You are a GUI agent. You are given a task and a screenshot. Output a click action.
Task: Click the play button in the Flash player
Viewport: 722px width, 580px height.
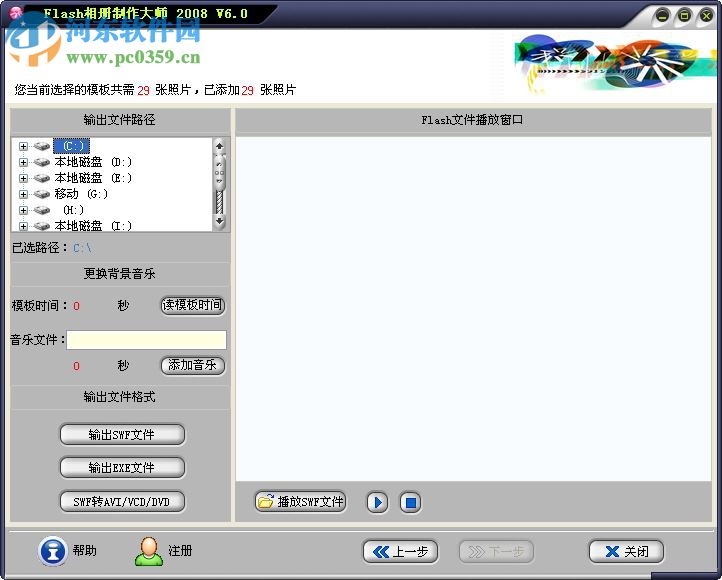click(377, 502)
